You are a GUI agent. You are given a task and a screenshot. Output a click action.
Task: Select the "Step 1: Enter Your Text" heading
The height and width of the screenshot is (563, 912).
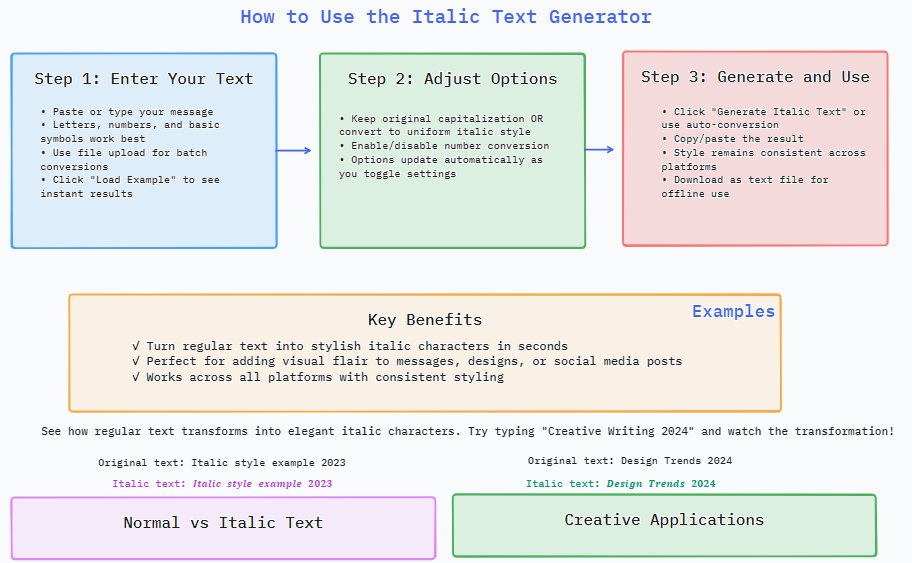[144, 79]
